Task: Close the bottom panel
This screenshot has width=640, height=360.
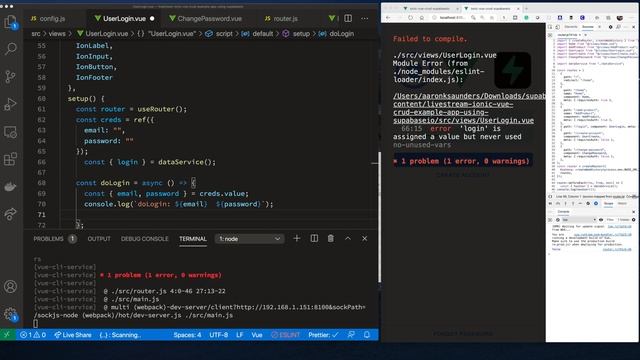Action: [x=364, y=238]
